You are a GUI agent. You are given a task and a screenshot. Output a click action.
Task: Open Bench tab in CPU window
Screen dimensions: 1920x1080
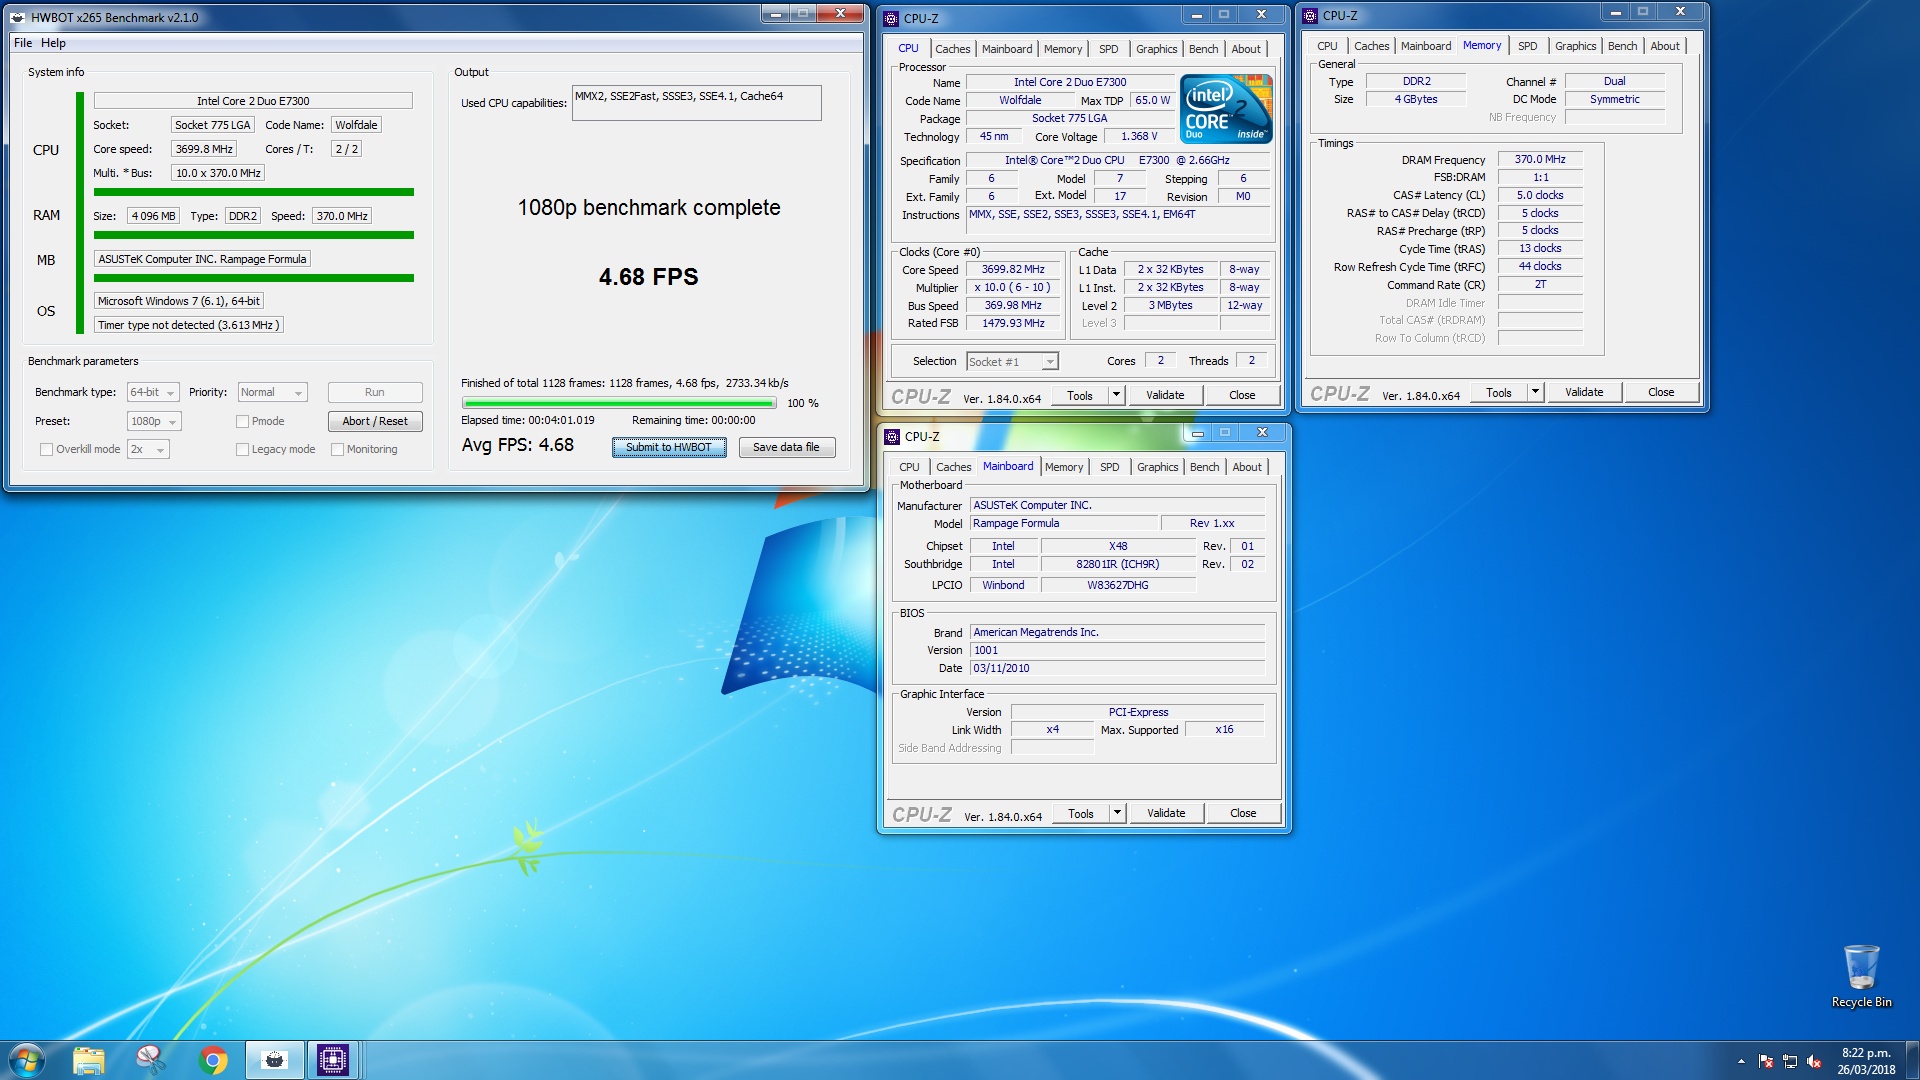[x=1203, y=49]
